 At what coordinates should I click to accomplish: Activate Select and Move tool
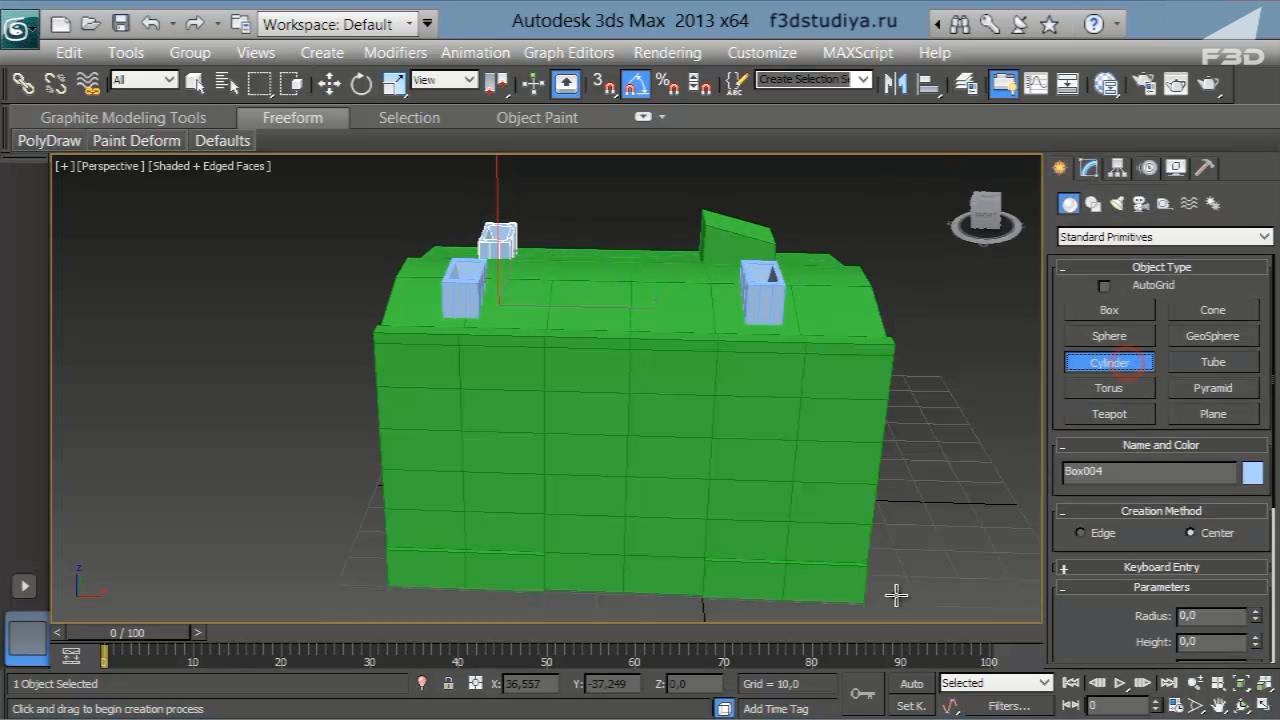(x=329, y=84)
